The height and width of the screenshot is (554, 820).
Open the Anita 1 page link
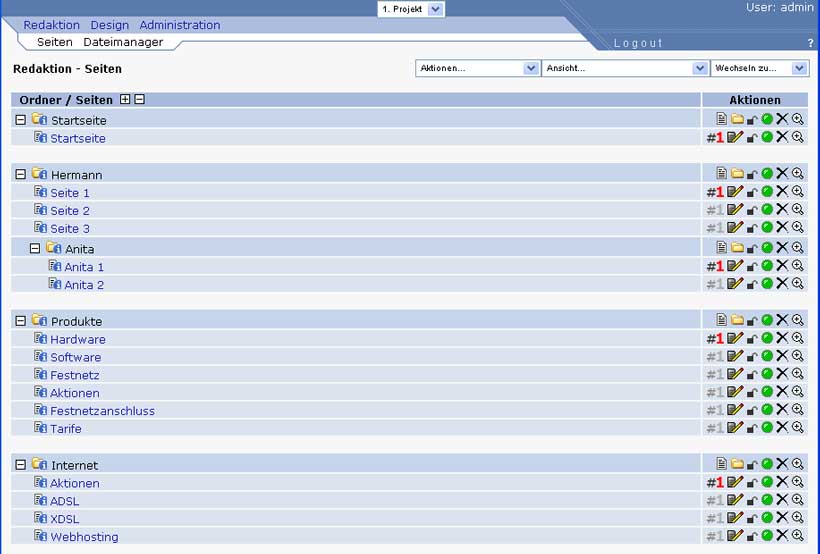click(x=84, y=267)
